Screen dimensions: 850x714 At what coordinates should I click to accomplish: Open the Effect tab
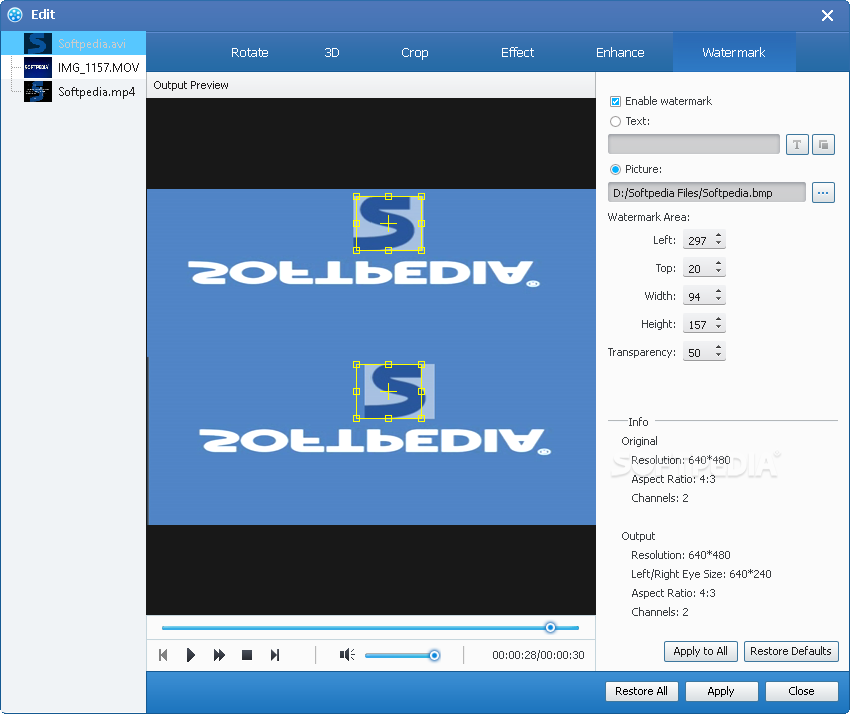(x=517, y=53)
